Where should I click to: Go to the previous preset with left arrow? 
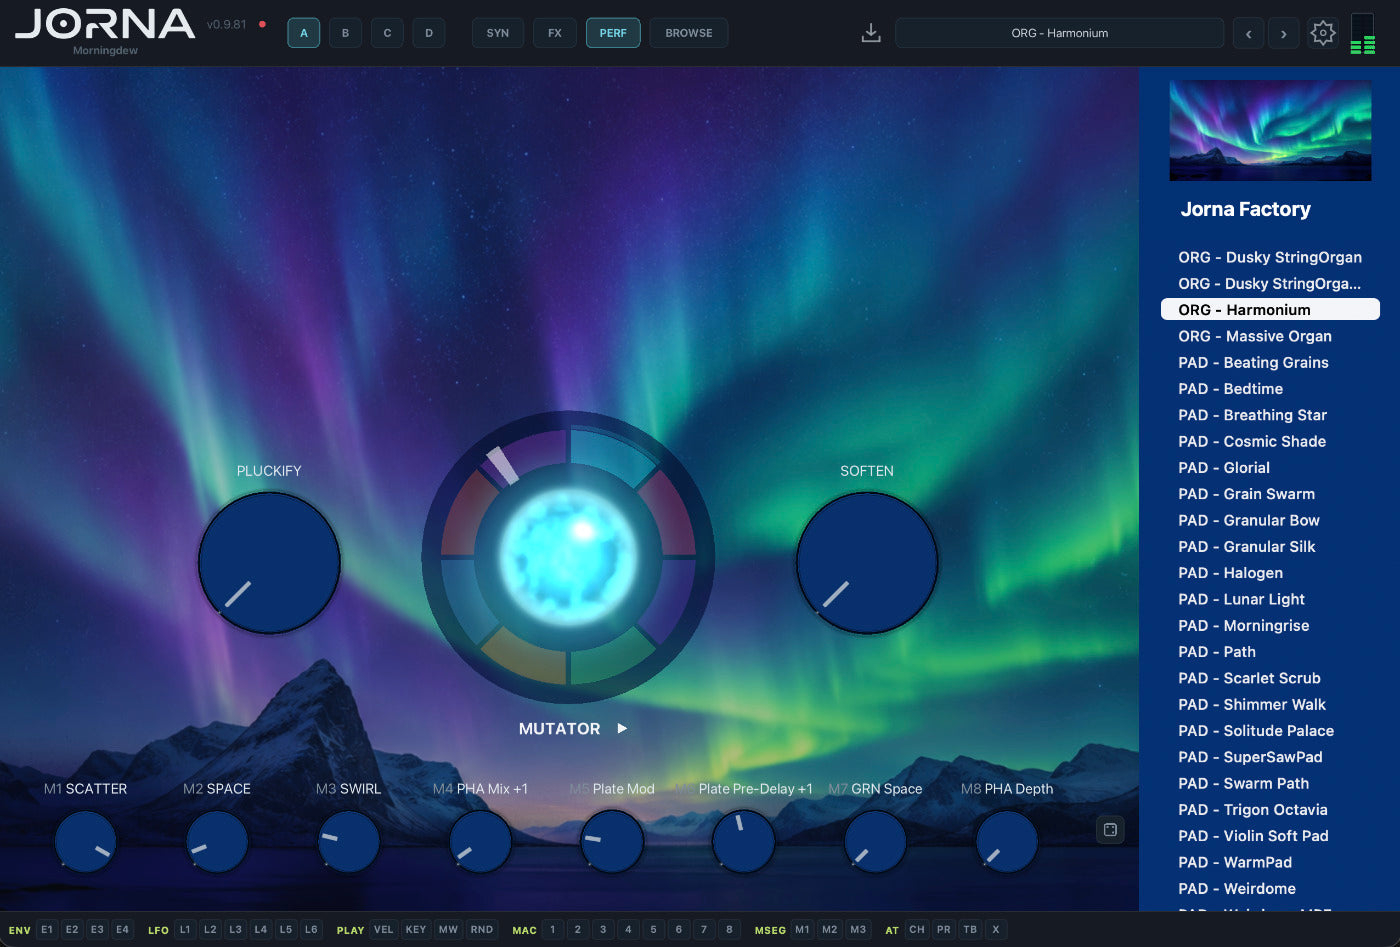click(x=1248, y=33)
